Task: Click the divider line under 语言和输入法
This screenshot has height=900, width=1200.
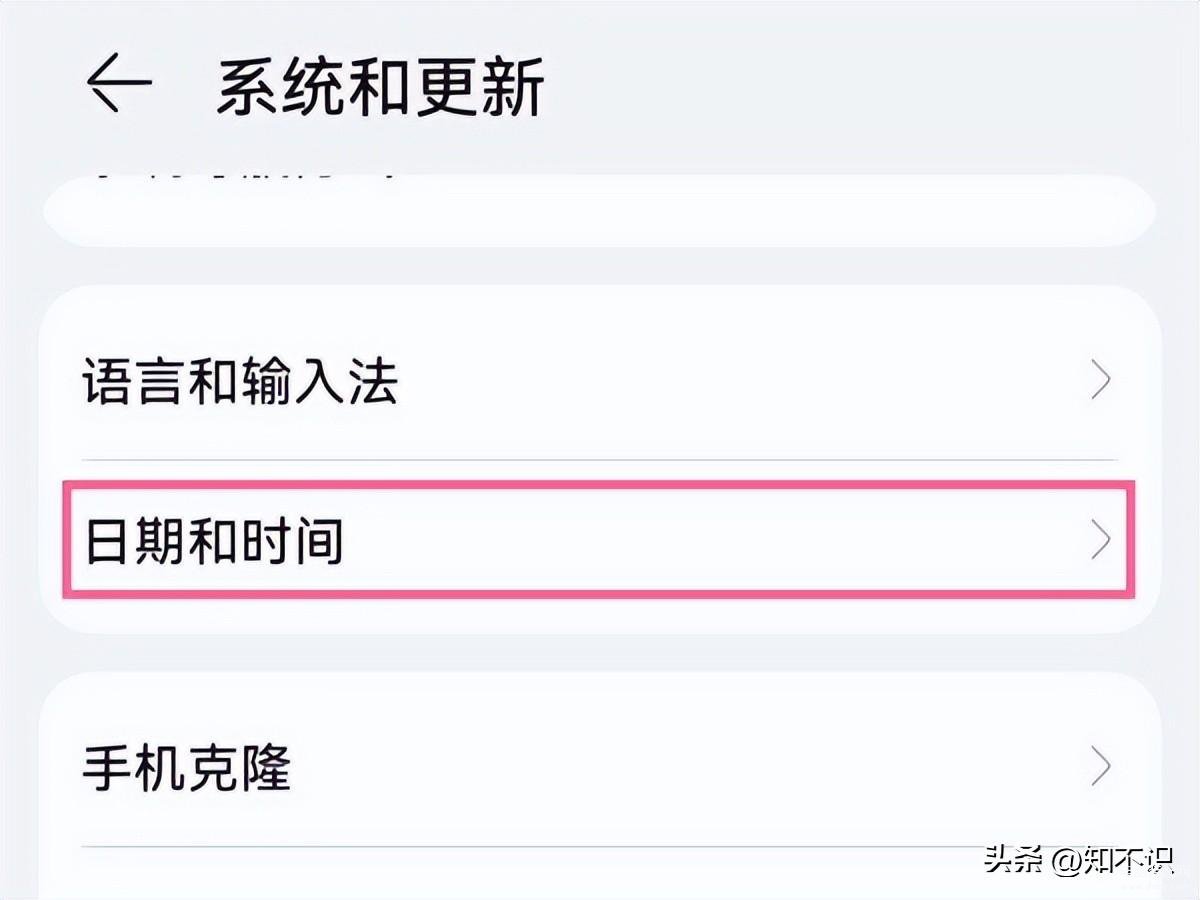Action: 598,460
